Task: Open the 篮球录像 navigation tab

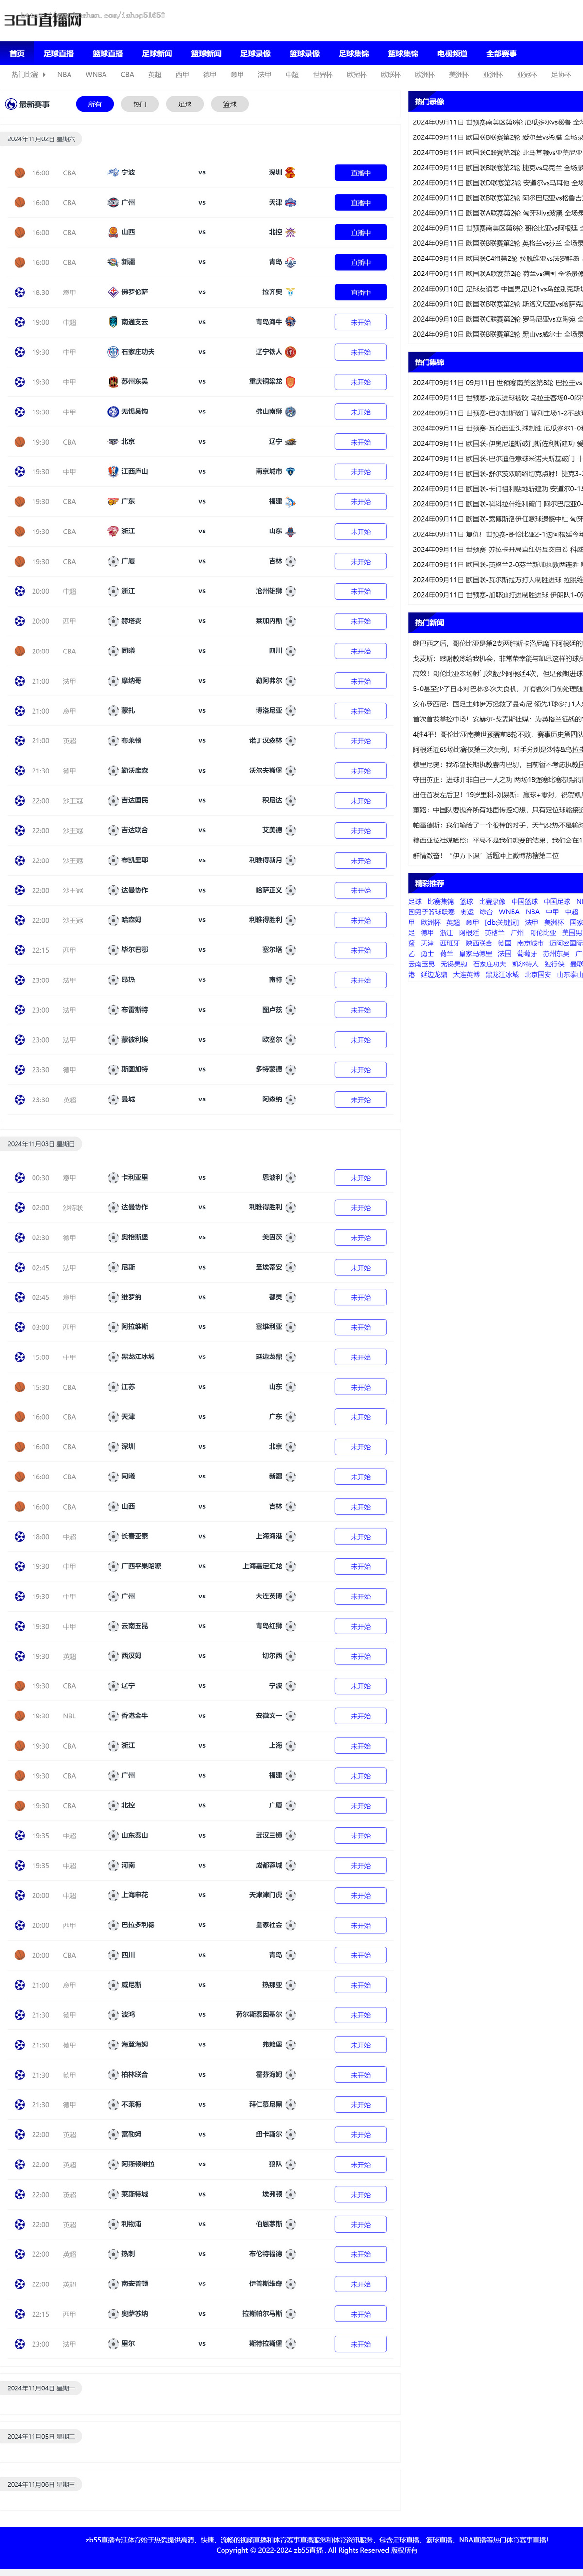Action: pyautogui.click(x=304, y=54)
